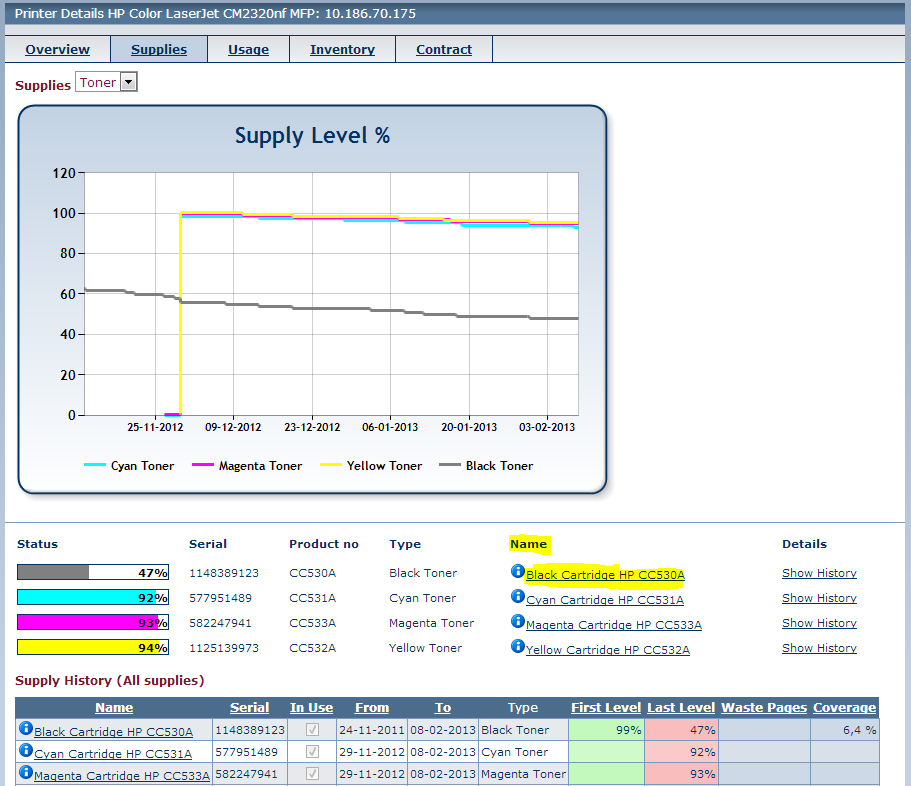Click info icon beside Magenta Cartridge status row

tap(517, 622)
